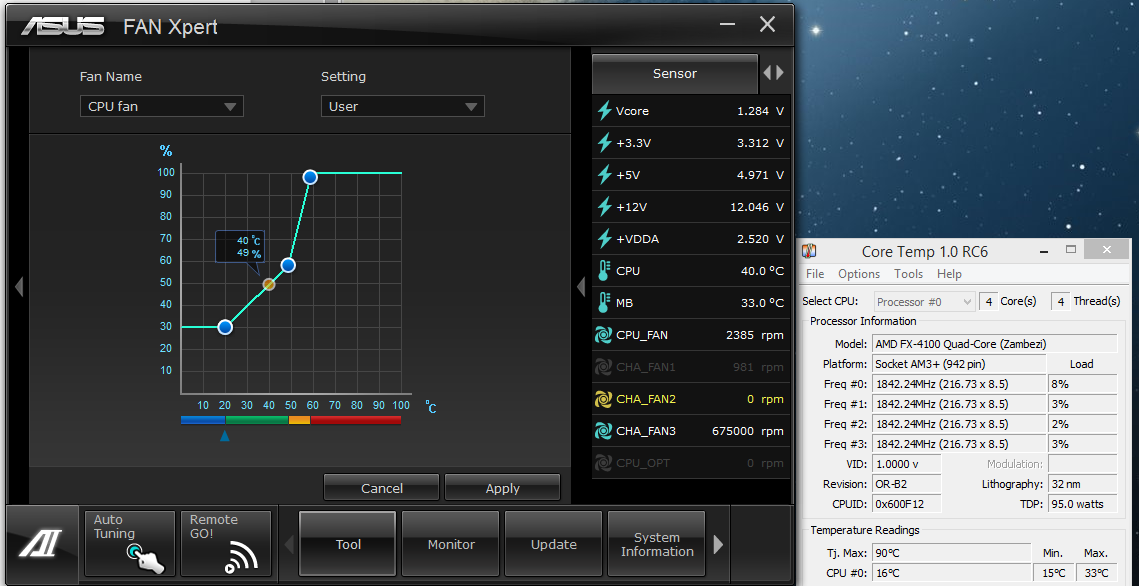Screen dimensions: 1139x586
Task: Click the green zone of temperature bar
Action: pos(257,420)
